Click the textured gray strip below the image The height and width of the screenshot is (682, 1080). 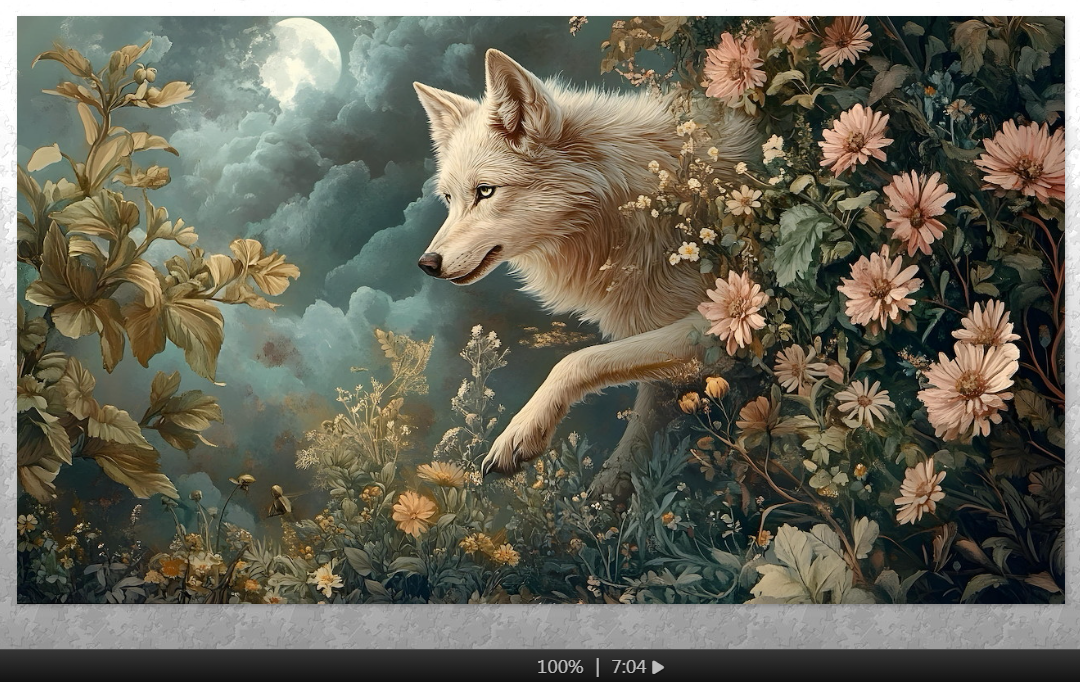click(x=540, y=627)
